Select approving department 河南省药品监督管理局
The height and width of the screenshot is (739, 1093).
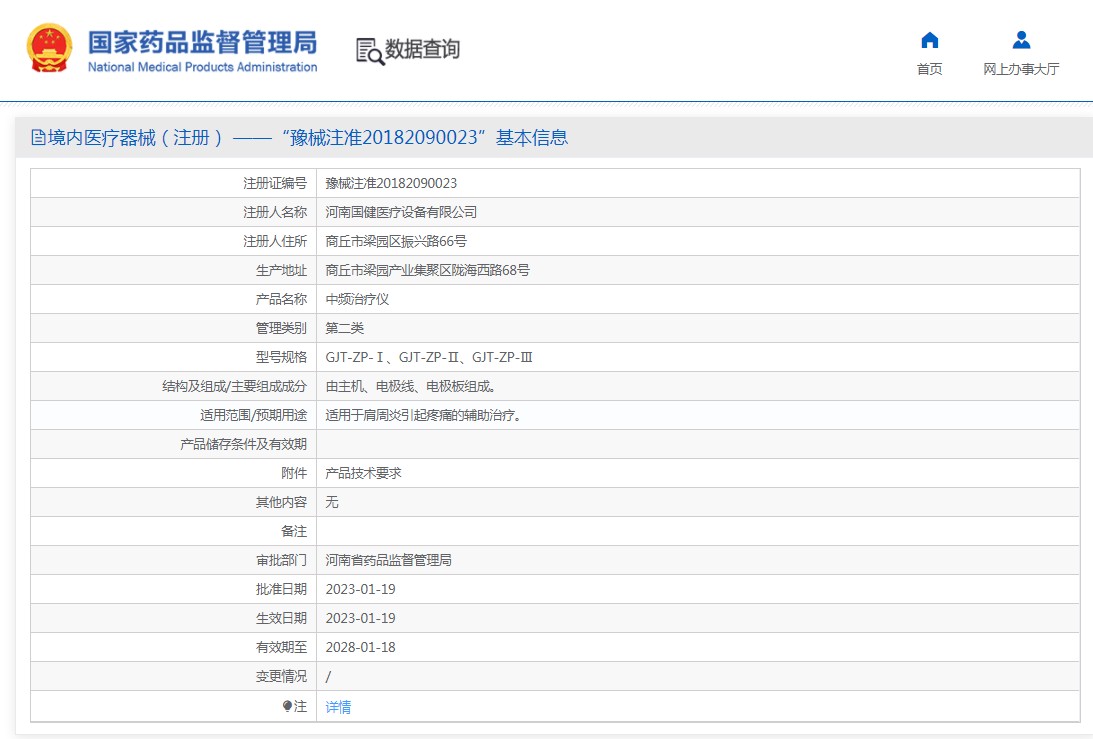tap(388, 561)
